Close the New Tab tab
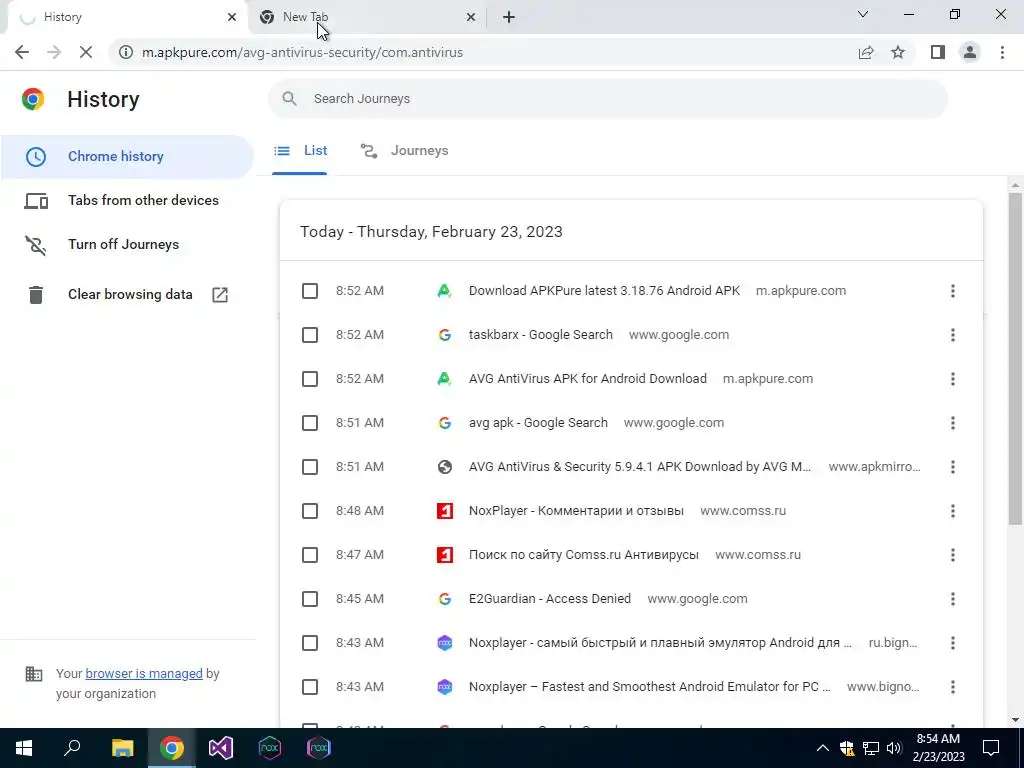Viewport: 1024px width, 768px height. [471, 17]
